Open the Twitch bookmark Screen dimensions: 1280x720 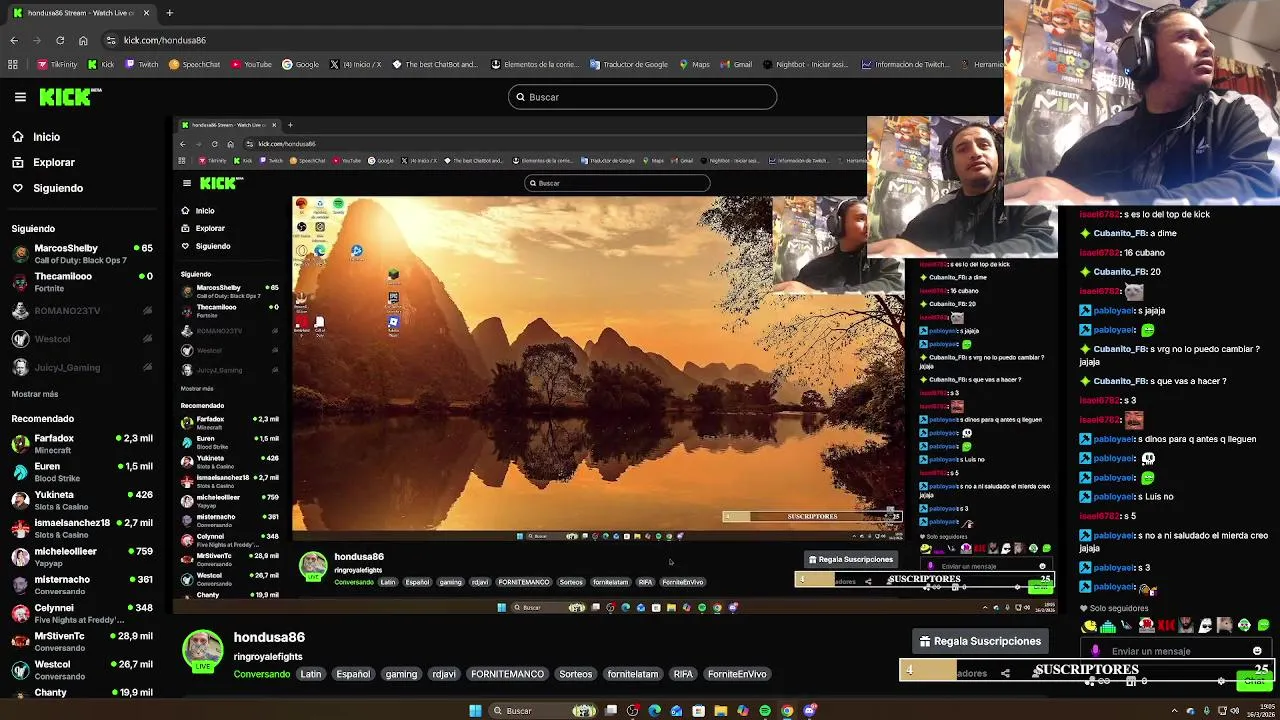pos(142,64)
